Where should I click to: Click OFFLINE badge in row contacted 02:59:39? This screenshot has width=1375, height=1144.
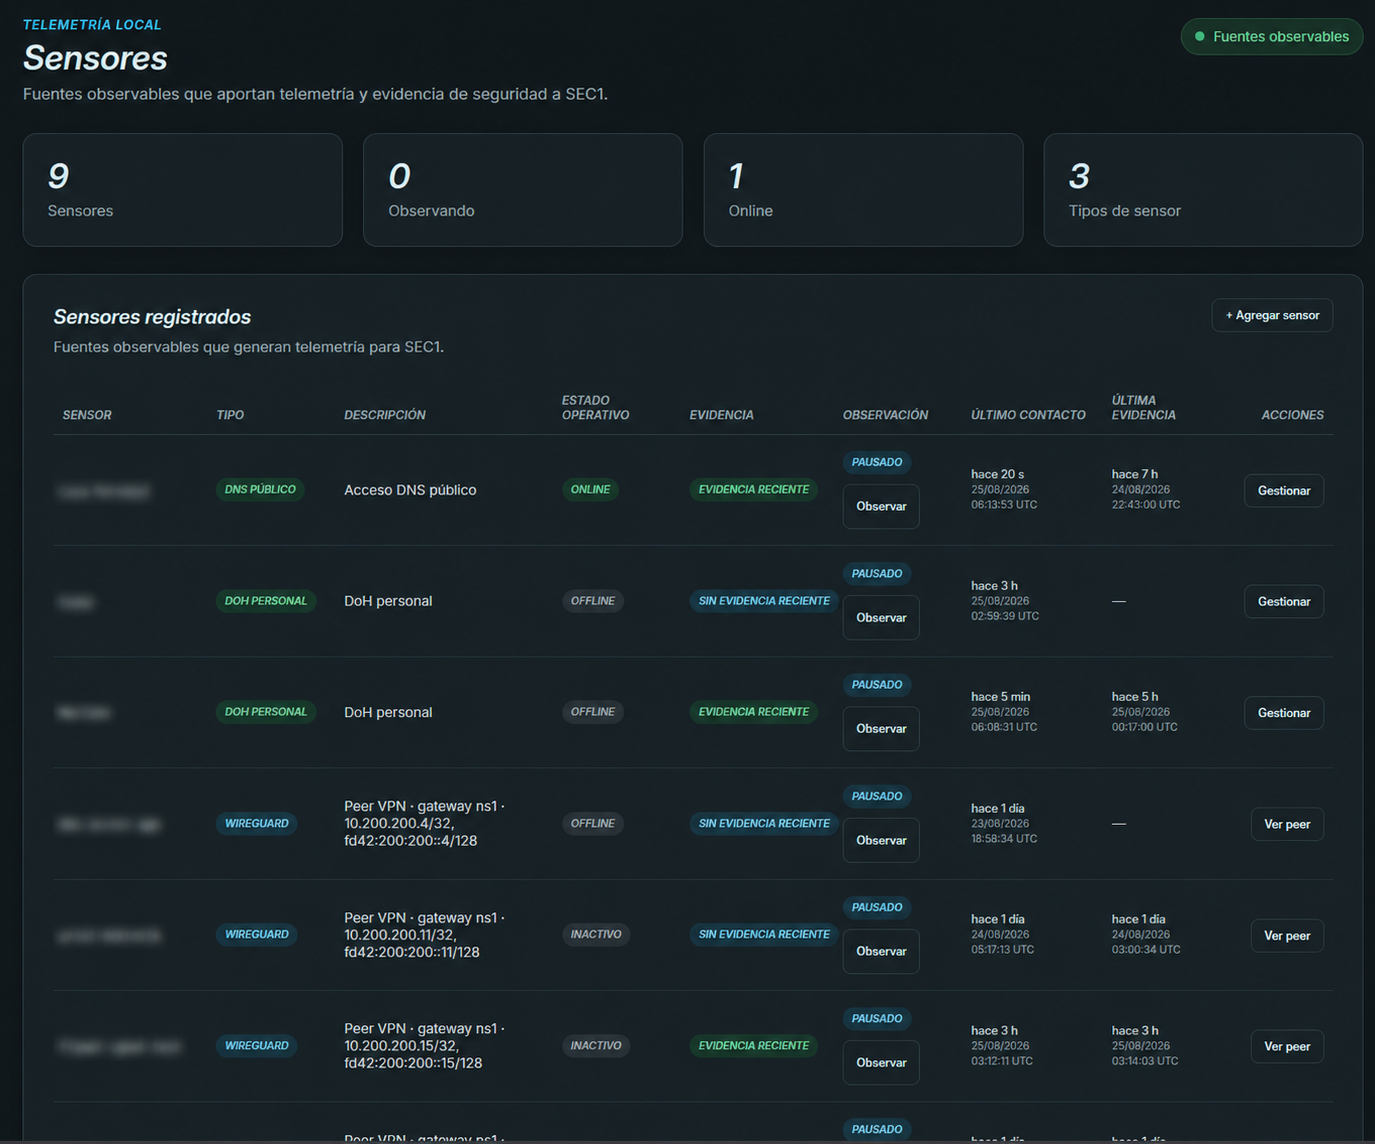(x=593, y=601)
